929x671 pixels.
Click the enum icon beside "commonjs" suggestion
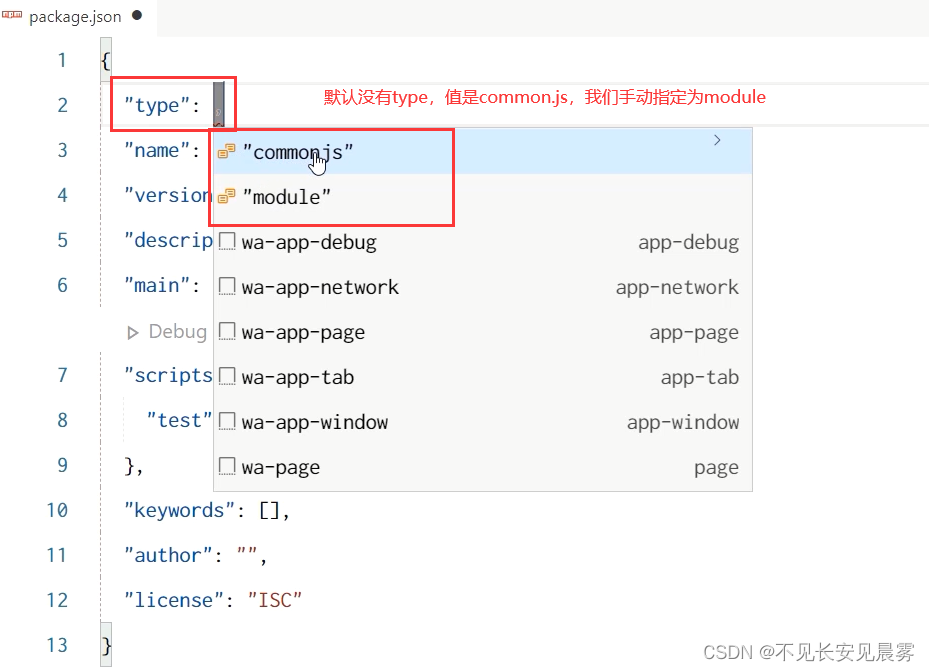[x=227, y=151]
